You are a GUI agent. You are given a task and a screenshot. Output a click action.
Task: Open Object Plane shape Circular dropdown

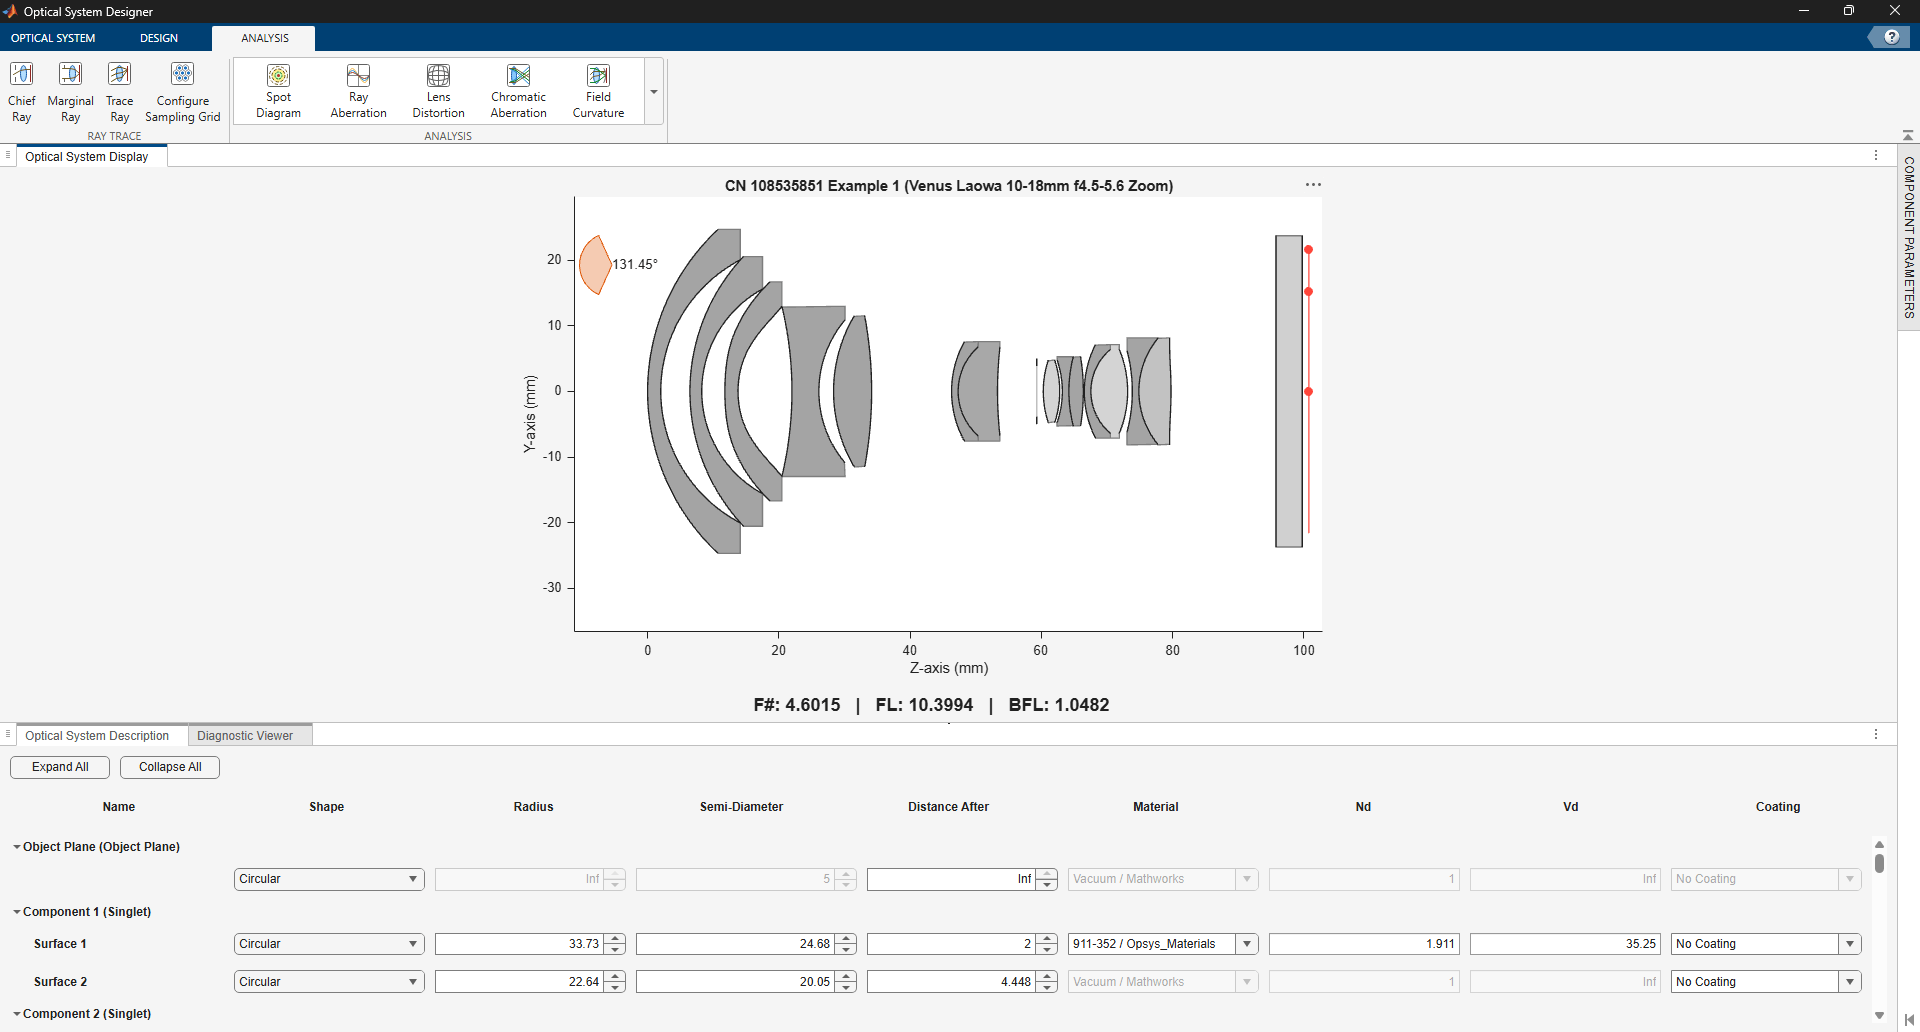[329, 879]
